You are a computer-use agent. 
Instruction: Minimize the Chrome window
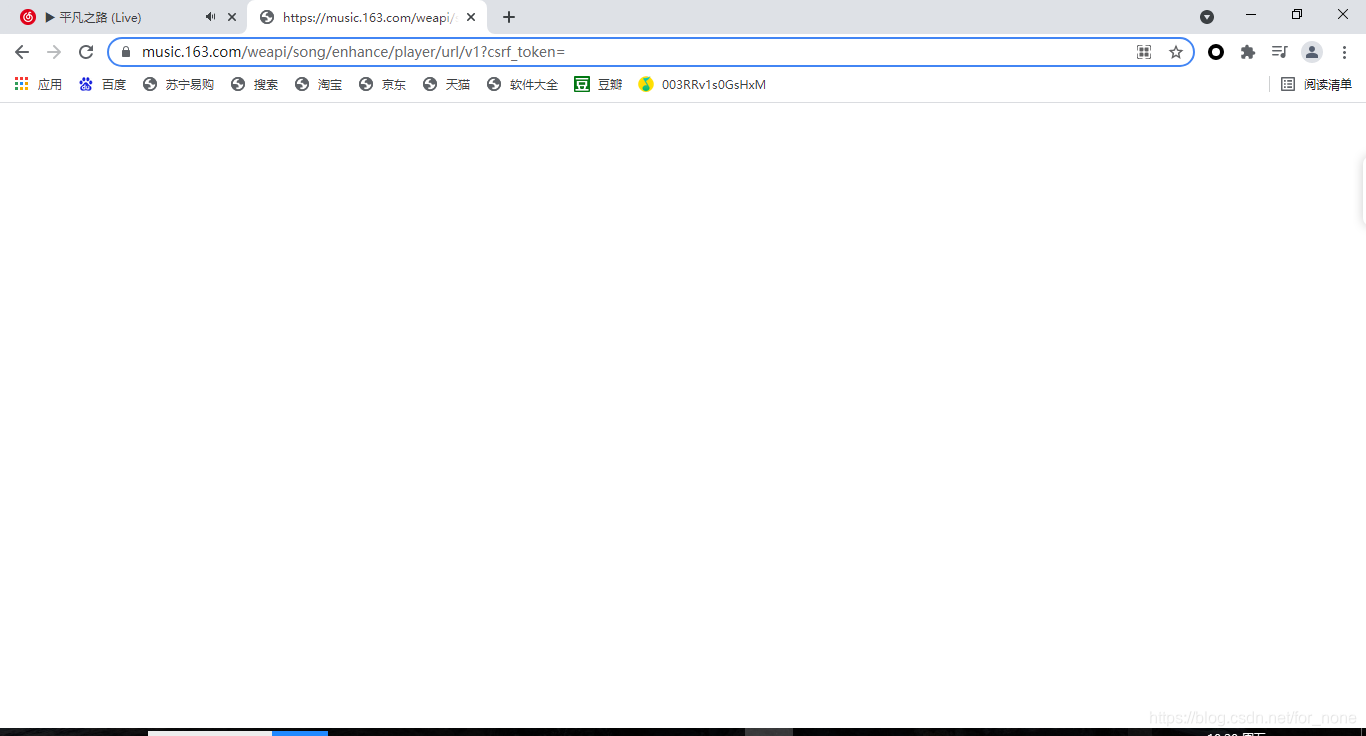(1251, 14)
